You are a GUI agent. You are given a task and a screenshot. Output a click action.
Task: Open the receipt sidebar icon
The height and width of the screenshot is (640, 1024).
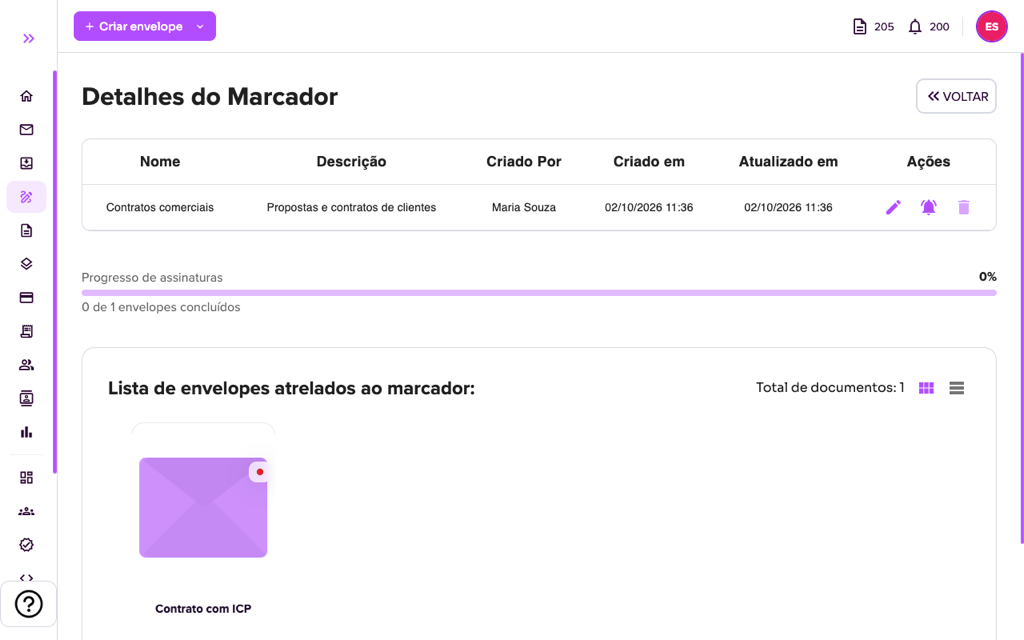[26, 331]
